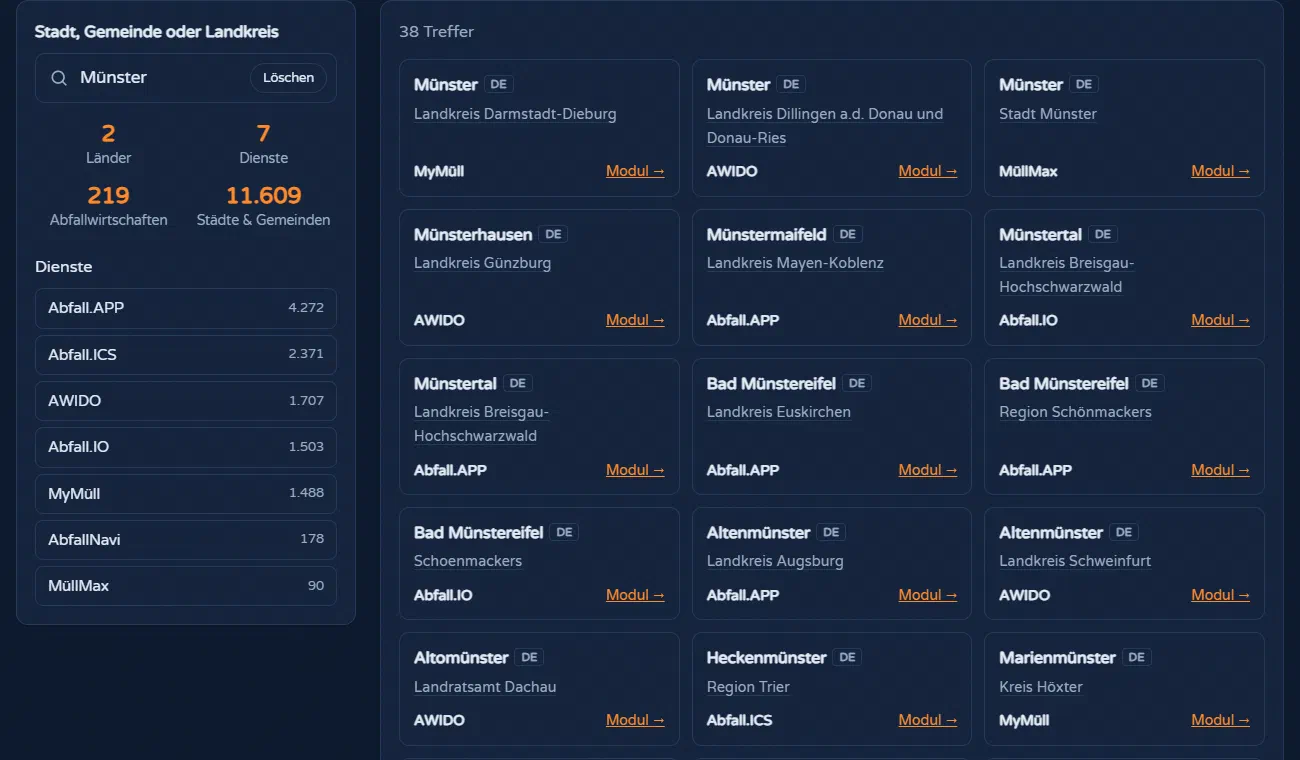Select the Abfall.IO service filter

click(x=186, y=447)
